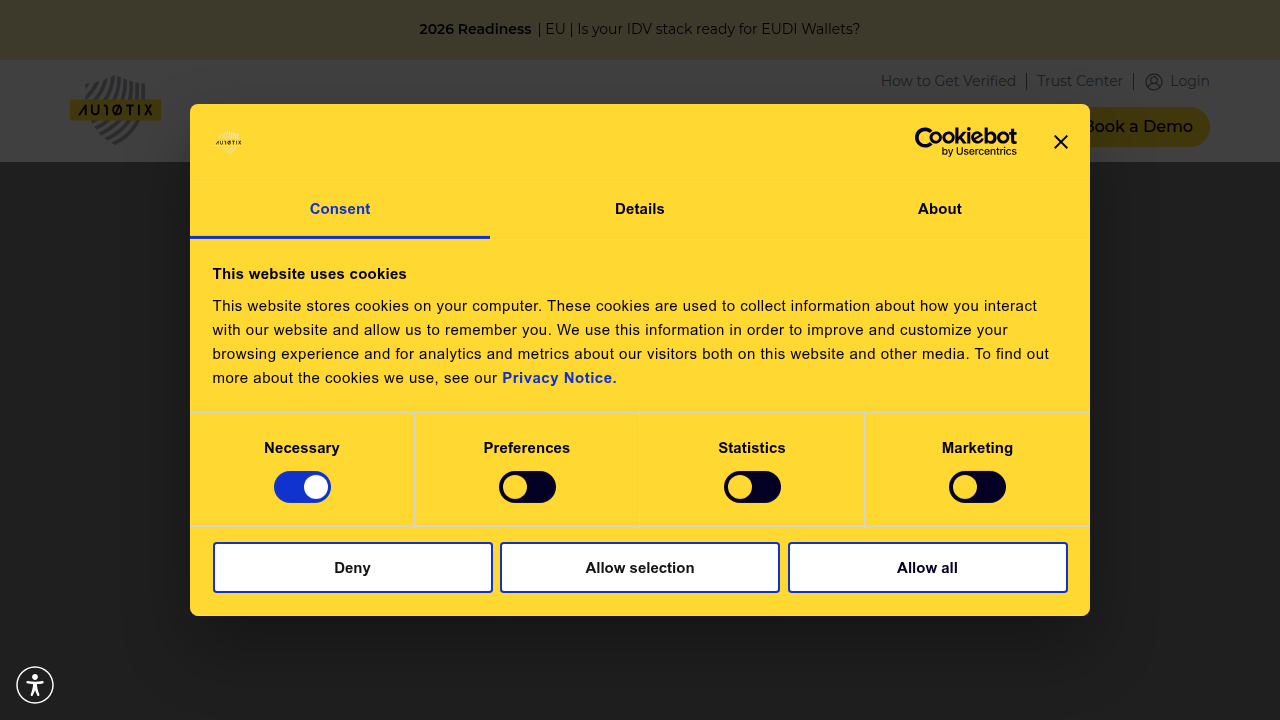Click the small AU10TIX logo in dialog

pos(229,142)
